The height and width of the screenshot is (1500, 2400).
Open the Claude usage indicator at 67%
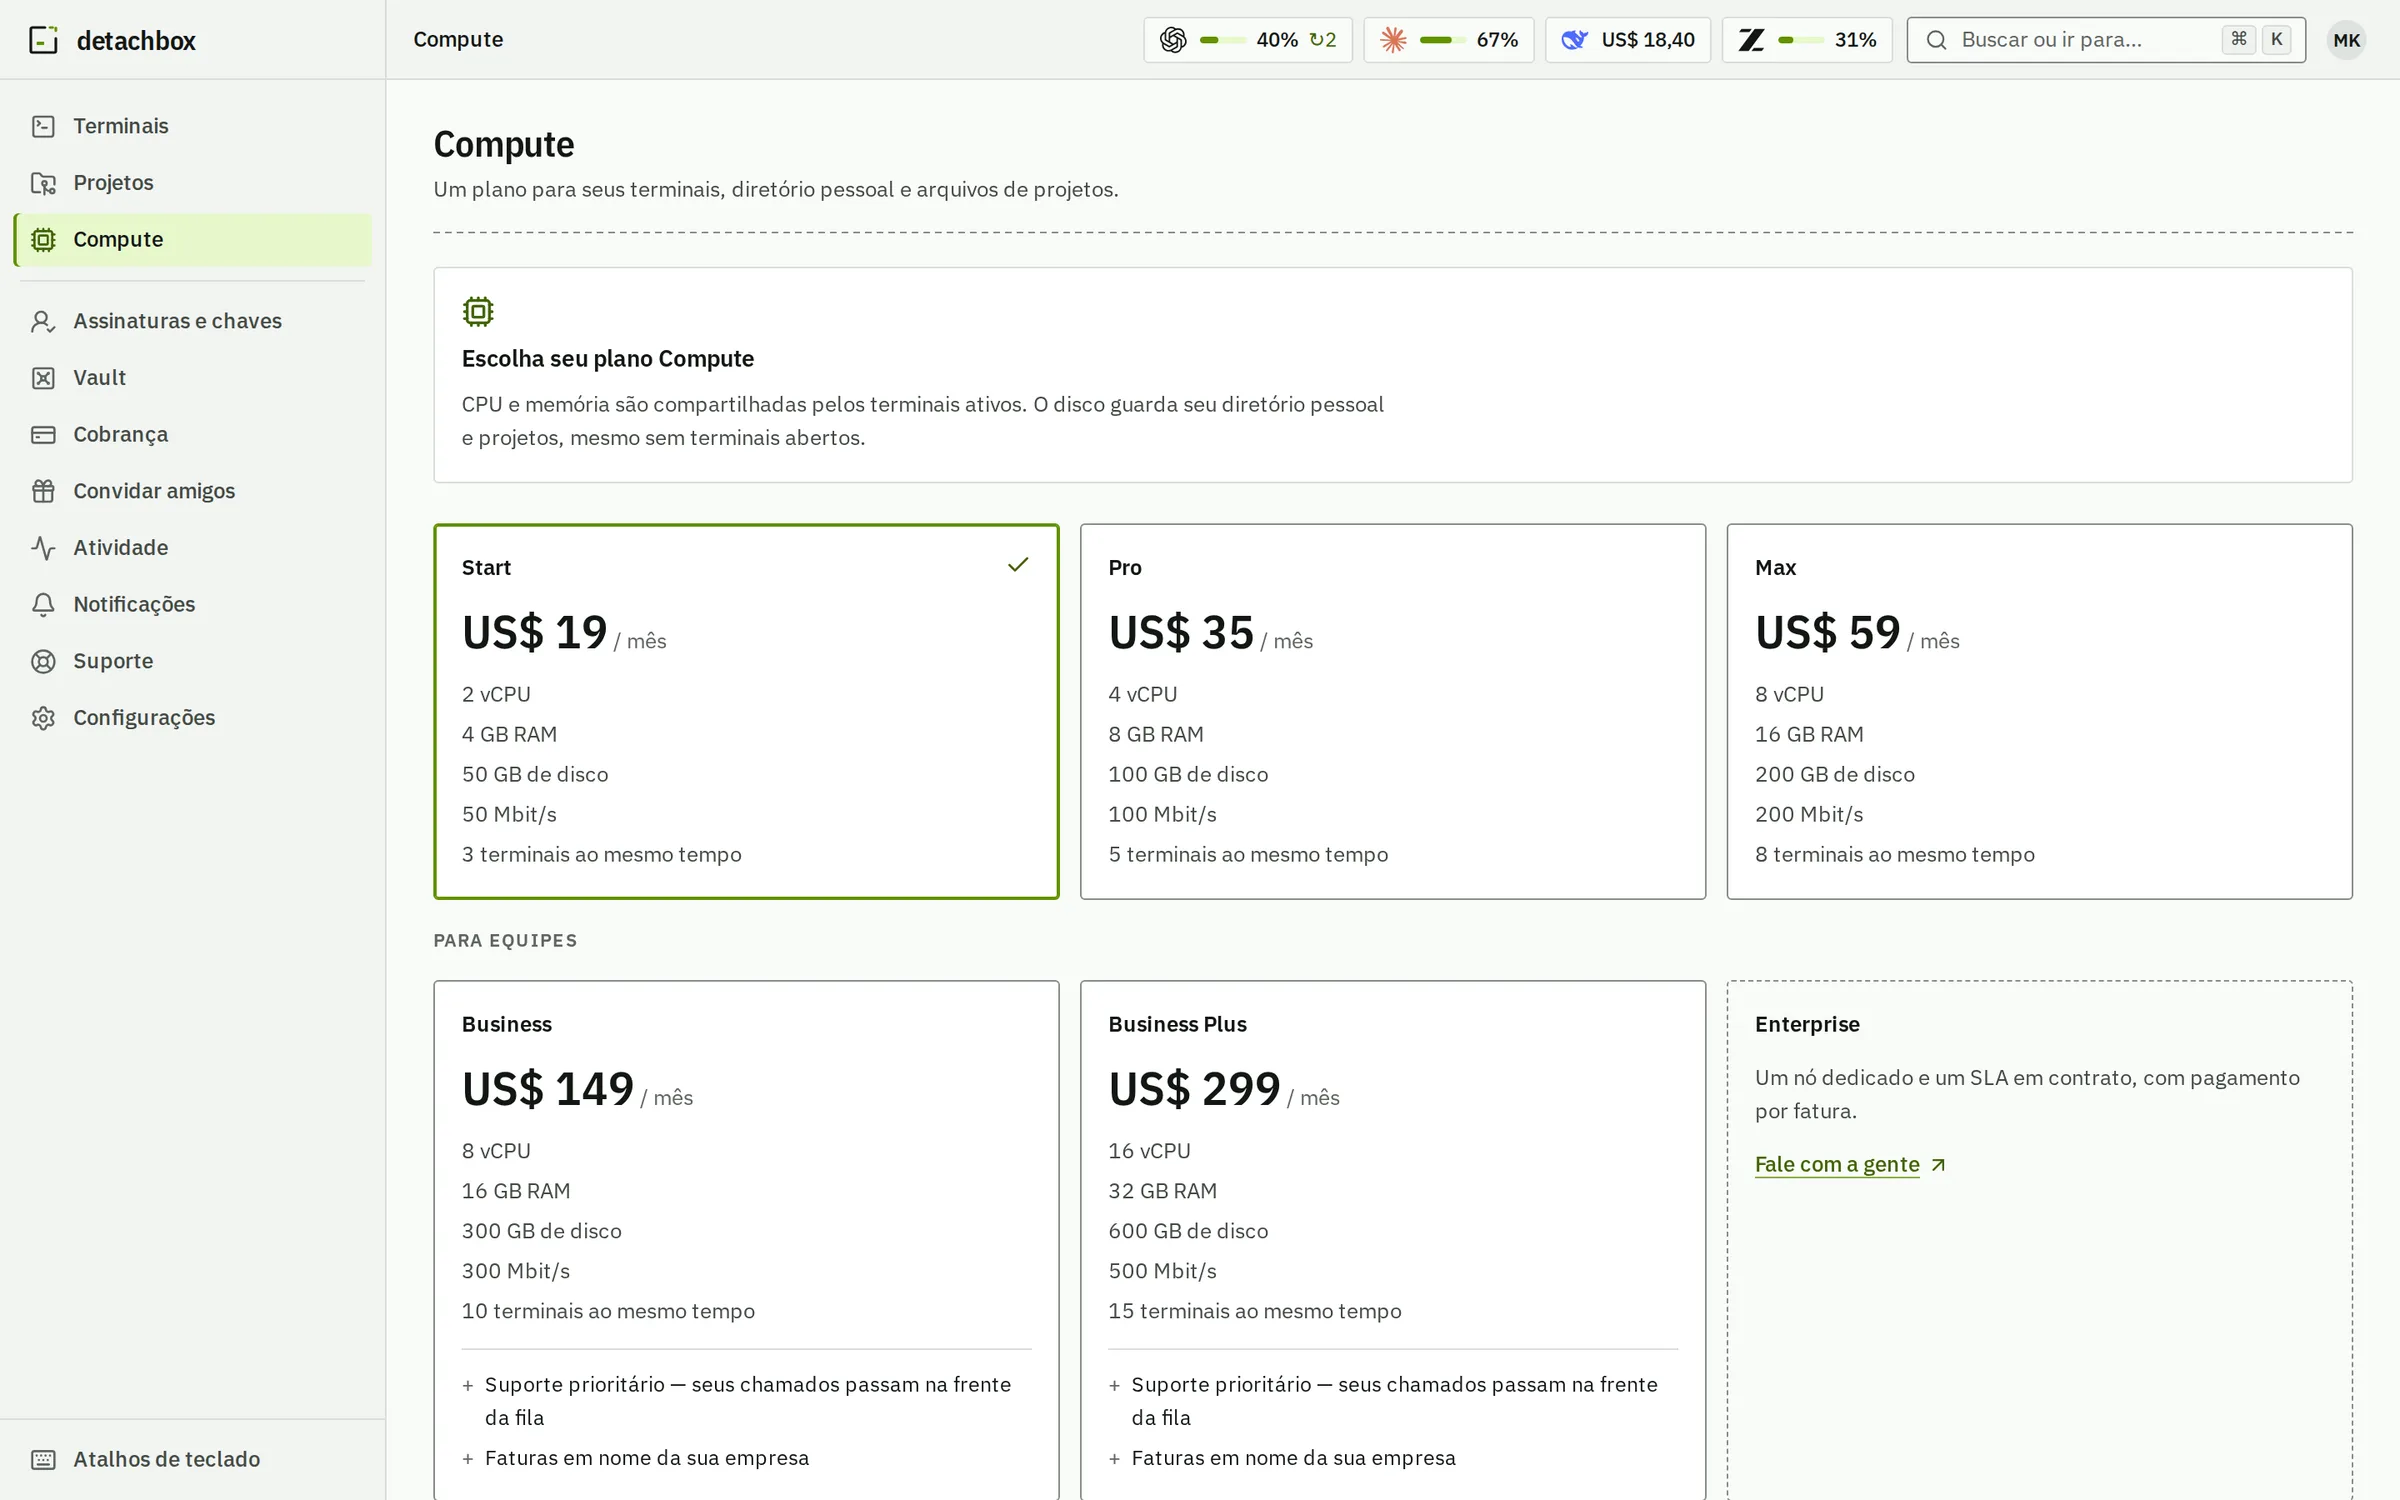point(1448,40)
